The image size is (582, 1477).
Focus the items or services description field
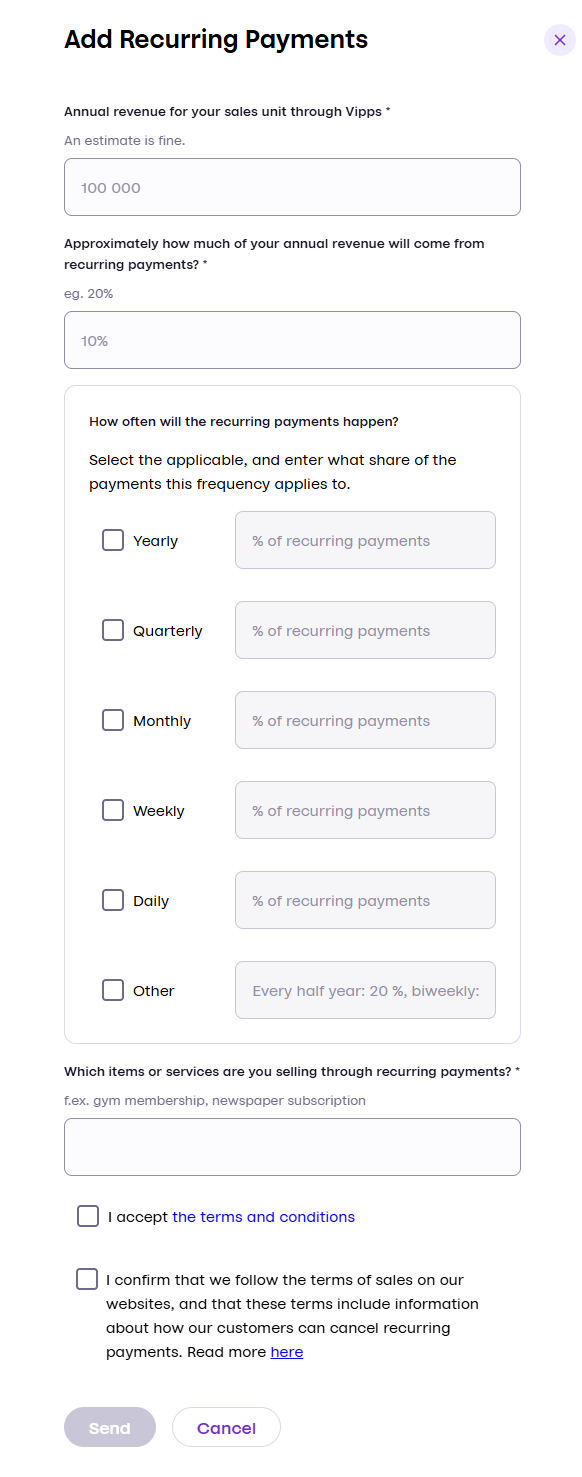292,1146
